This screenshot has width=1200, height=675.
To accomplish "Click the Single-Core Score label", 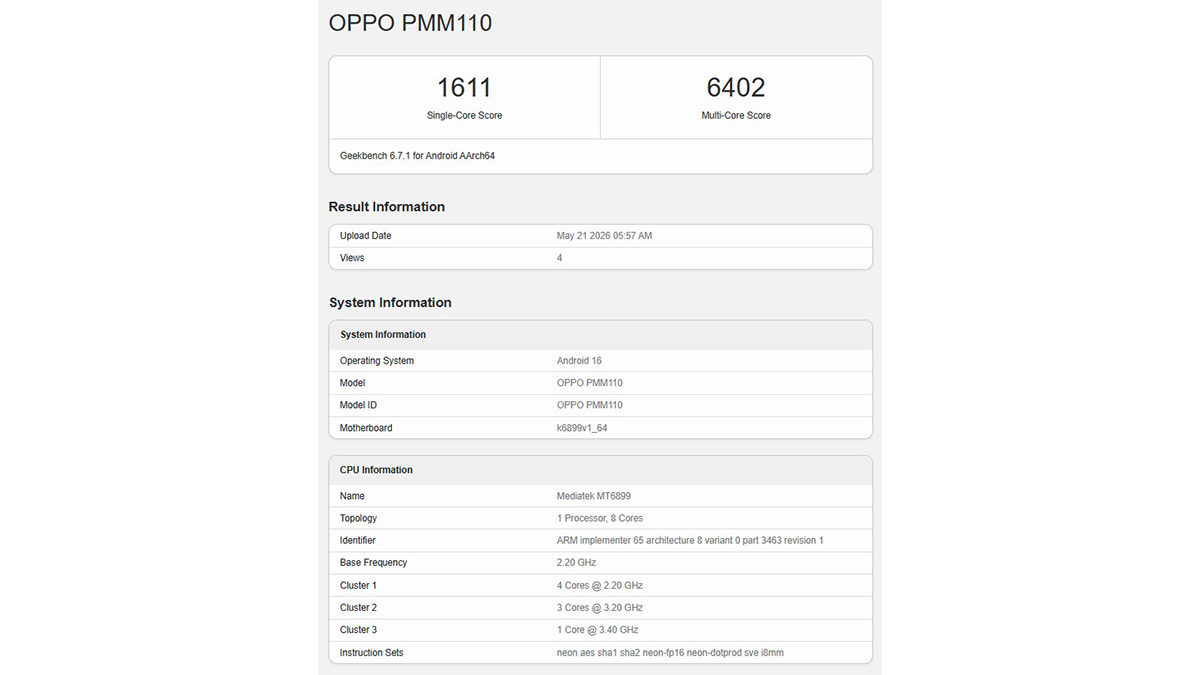I will tap(464, 116).
